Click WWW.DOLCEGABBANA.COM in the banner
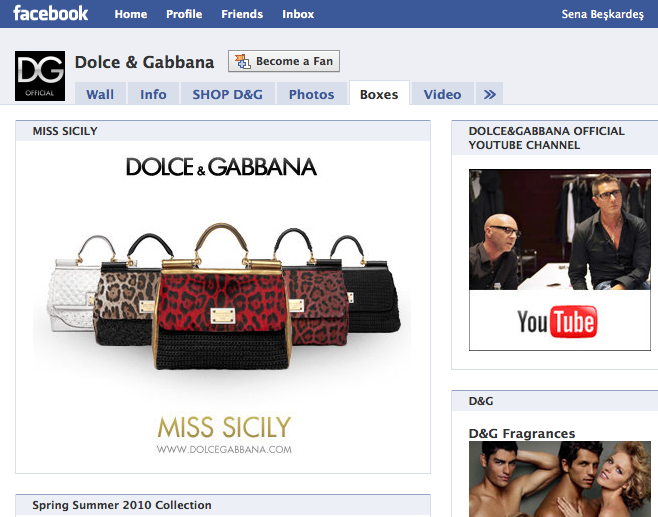658x517 pixels. coord(224,449)
